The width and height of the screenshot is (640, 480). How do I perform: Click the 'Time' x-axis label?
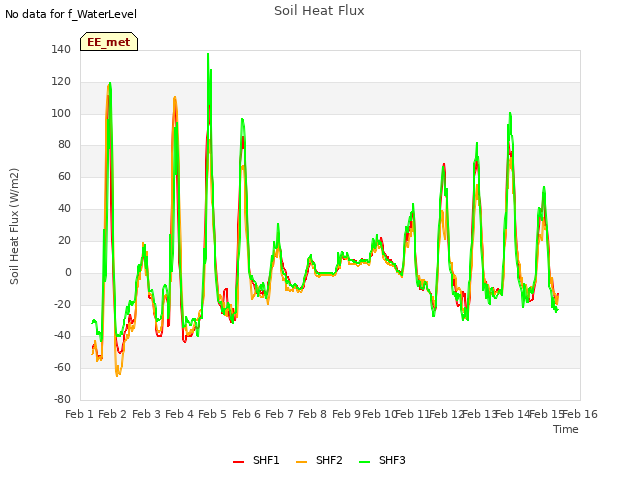(x=566, y=429)
